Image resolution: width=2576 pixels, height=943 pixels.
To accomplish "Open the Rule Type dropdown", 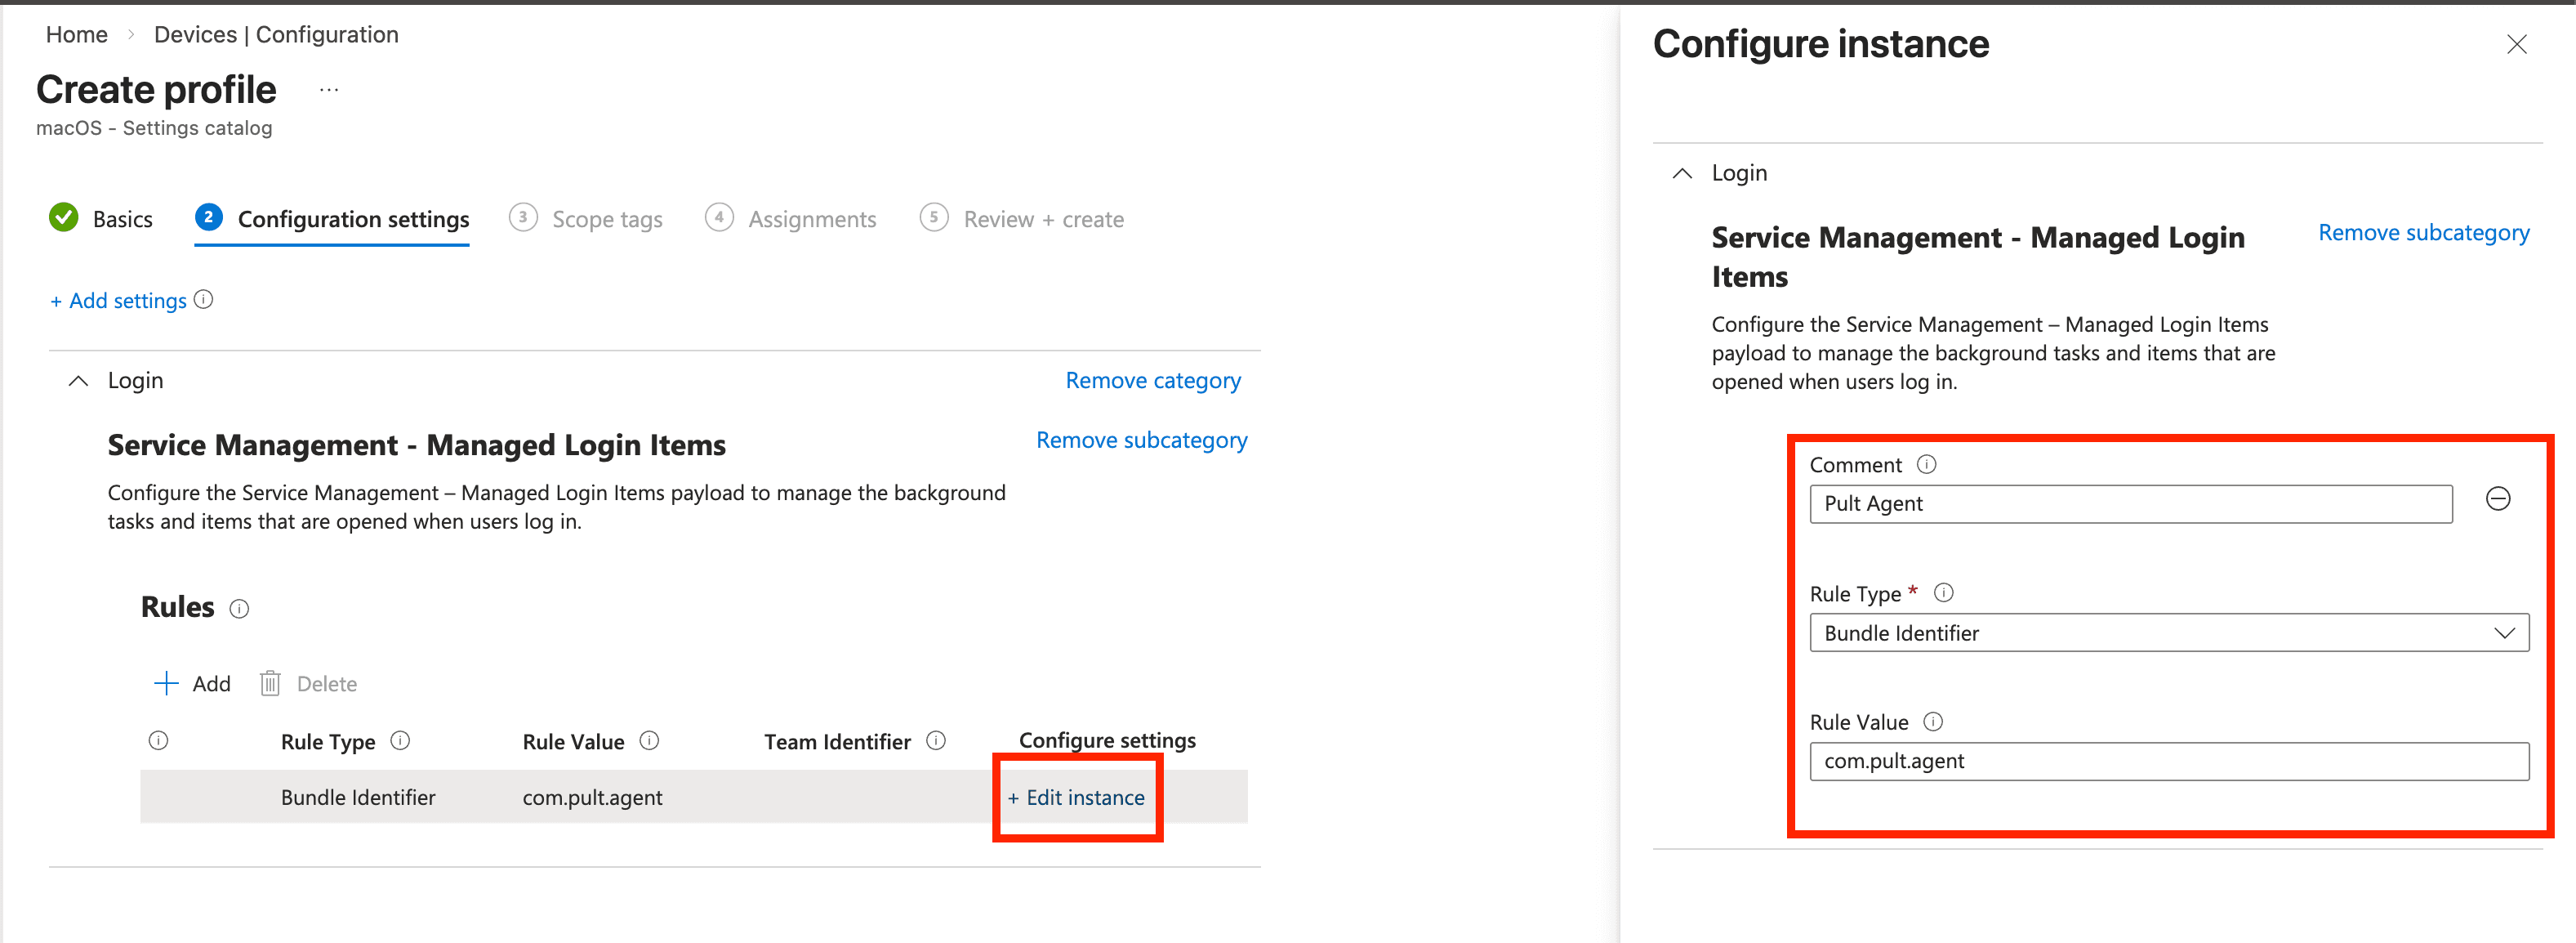I will coord(2505,632).
